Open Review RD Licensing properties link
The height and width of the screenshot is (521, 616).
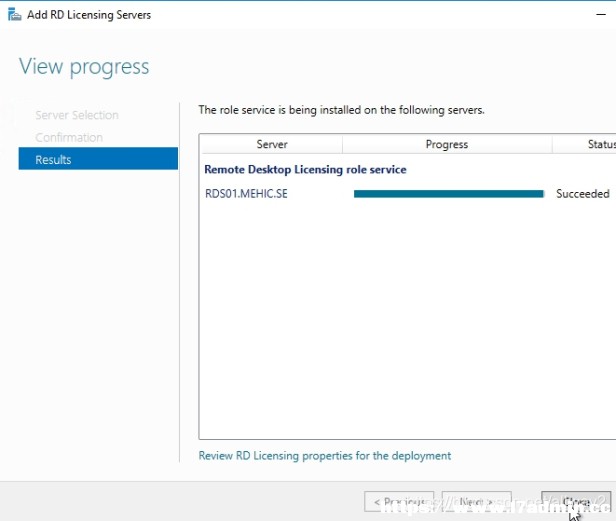tap(324, 456)
